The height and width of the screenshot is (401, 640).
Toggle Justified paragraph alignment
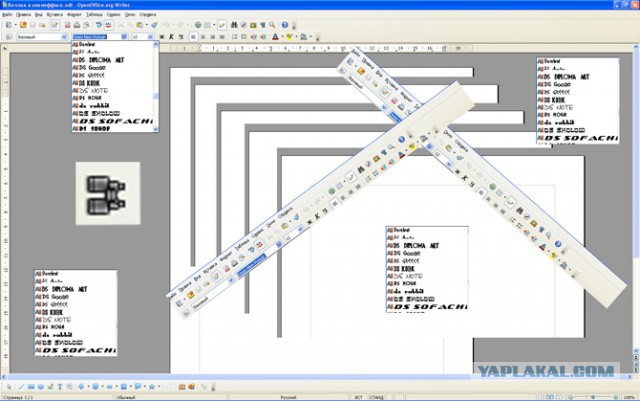(222, 37)
